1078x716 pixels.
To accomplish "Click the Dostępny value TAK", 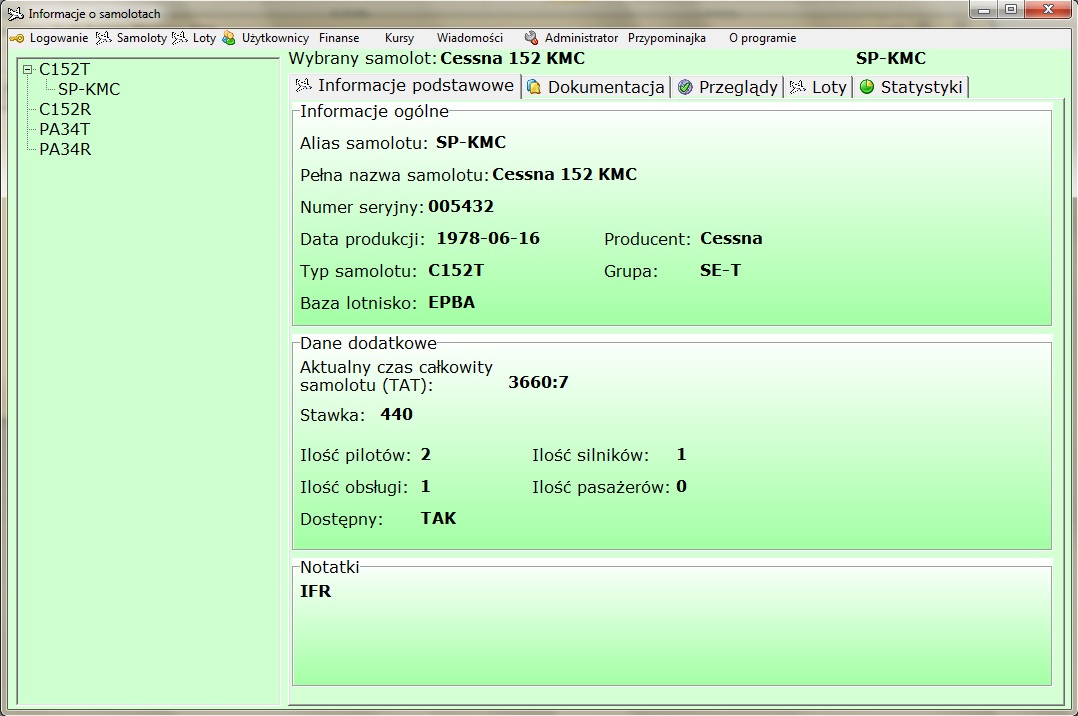I will coord(439,519).
